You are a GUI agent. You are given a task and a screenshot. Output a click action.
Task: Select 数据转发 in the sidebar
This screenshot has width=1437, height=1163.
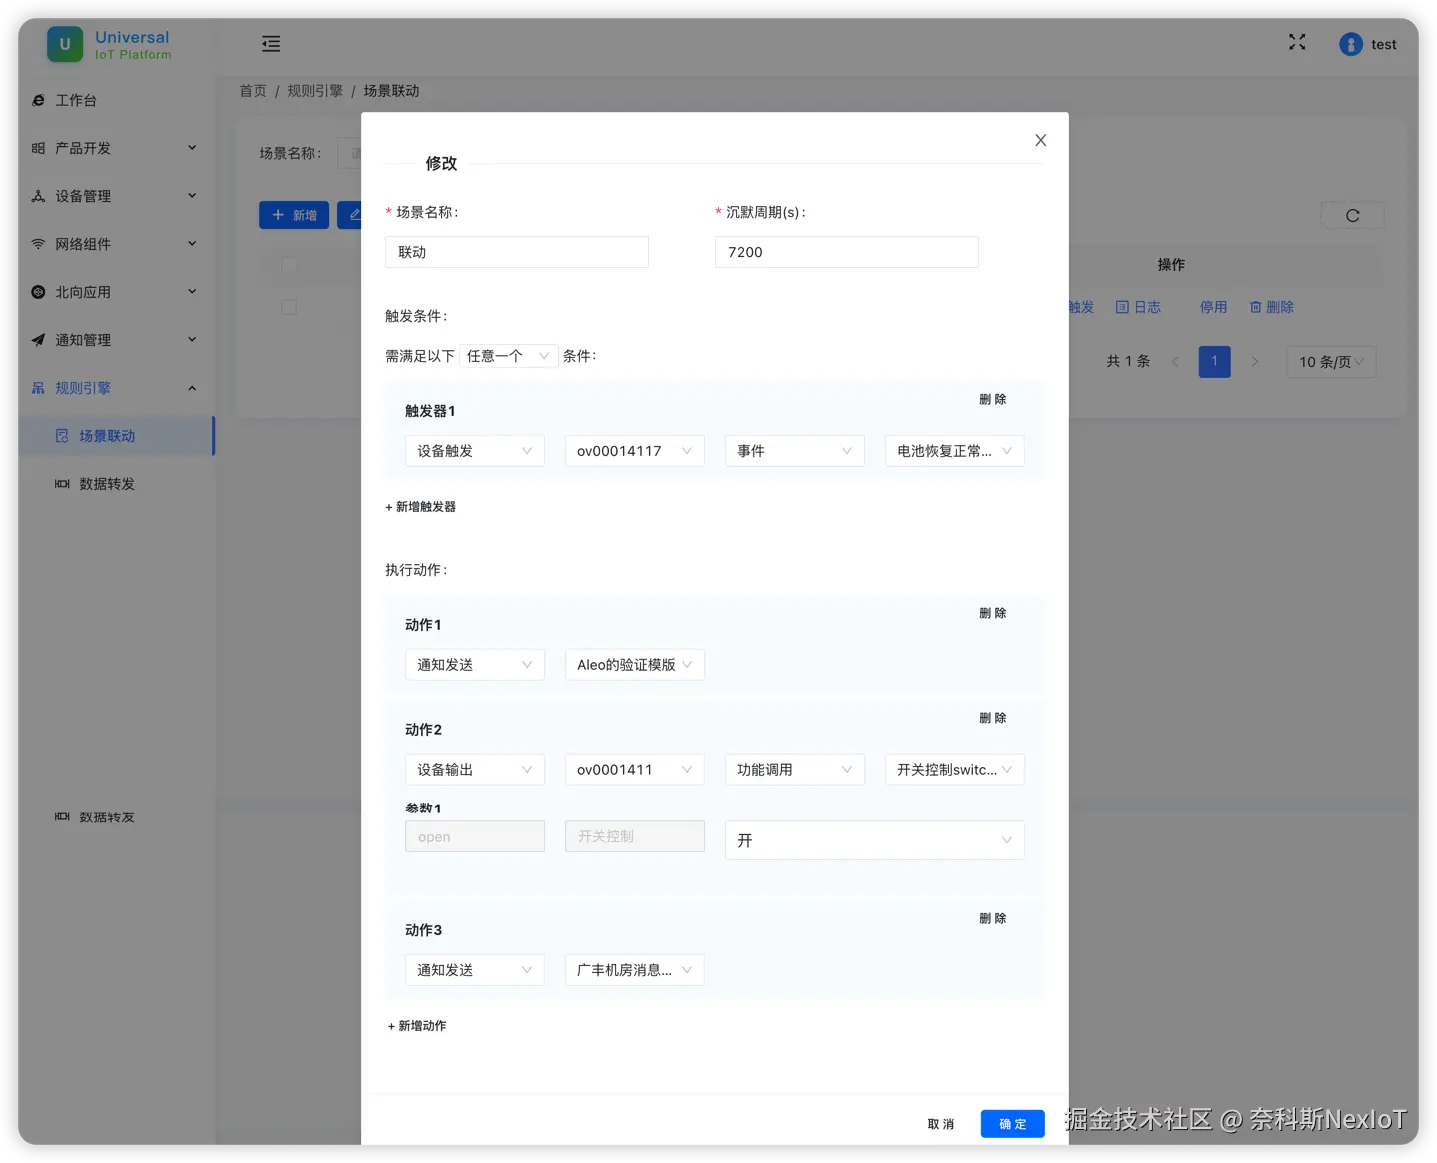[x=107, y=483]
